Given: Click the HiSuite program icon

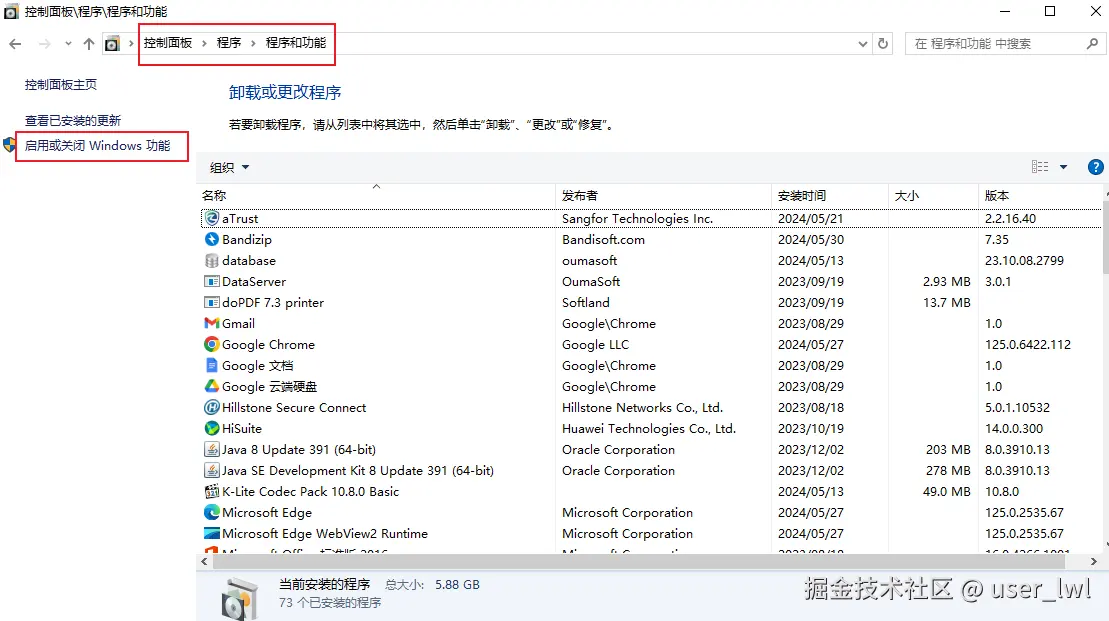Looking at the screenshot, I should 211,429.
